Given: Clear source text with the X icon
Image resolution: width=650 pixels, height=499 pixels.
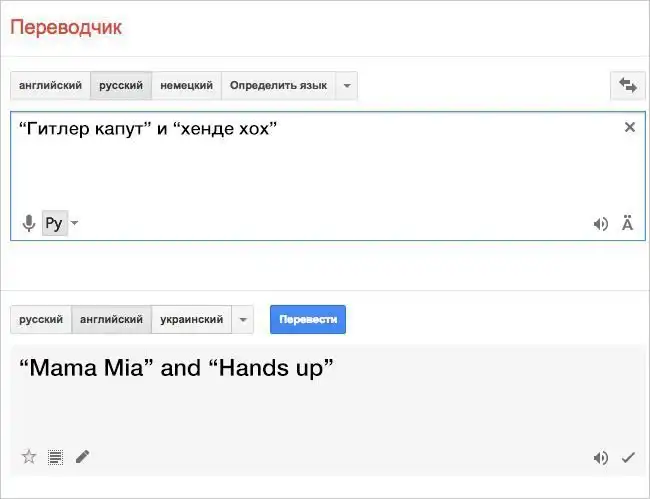Looking at the screenshot, I should (629, 127).
